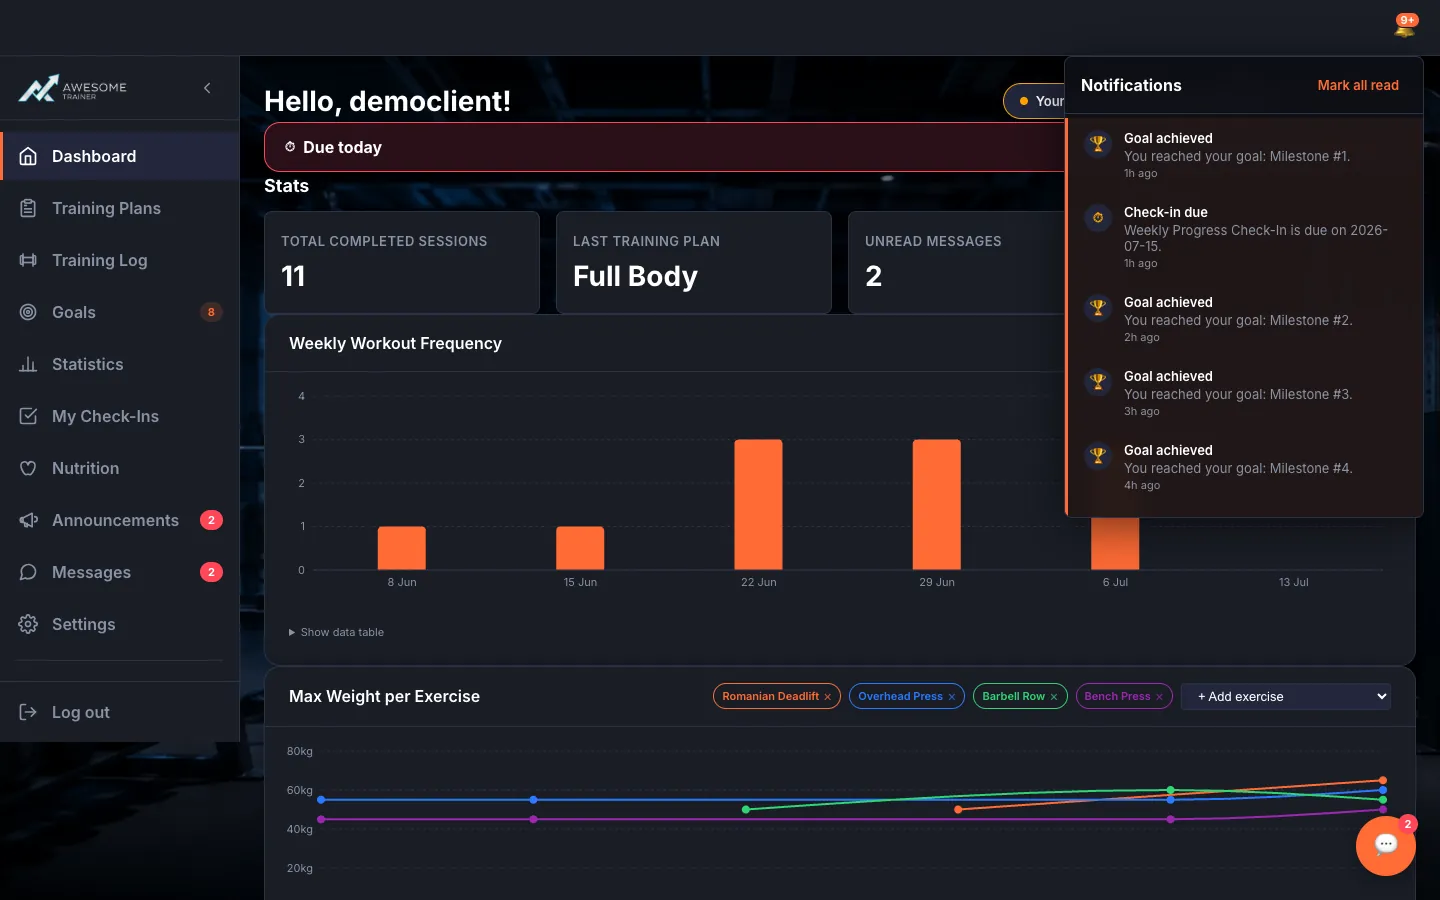Image resolution: width=1440 pixels, height=900 pixels.
Task: Click the Milestone #3 notification trophy icon
Action: tap(1098, 382)
